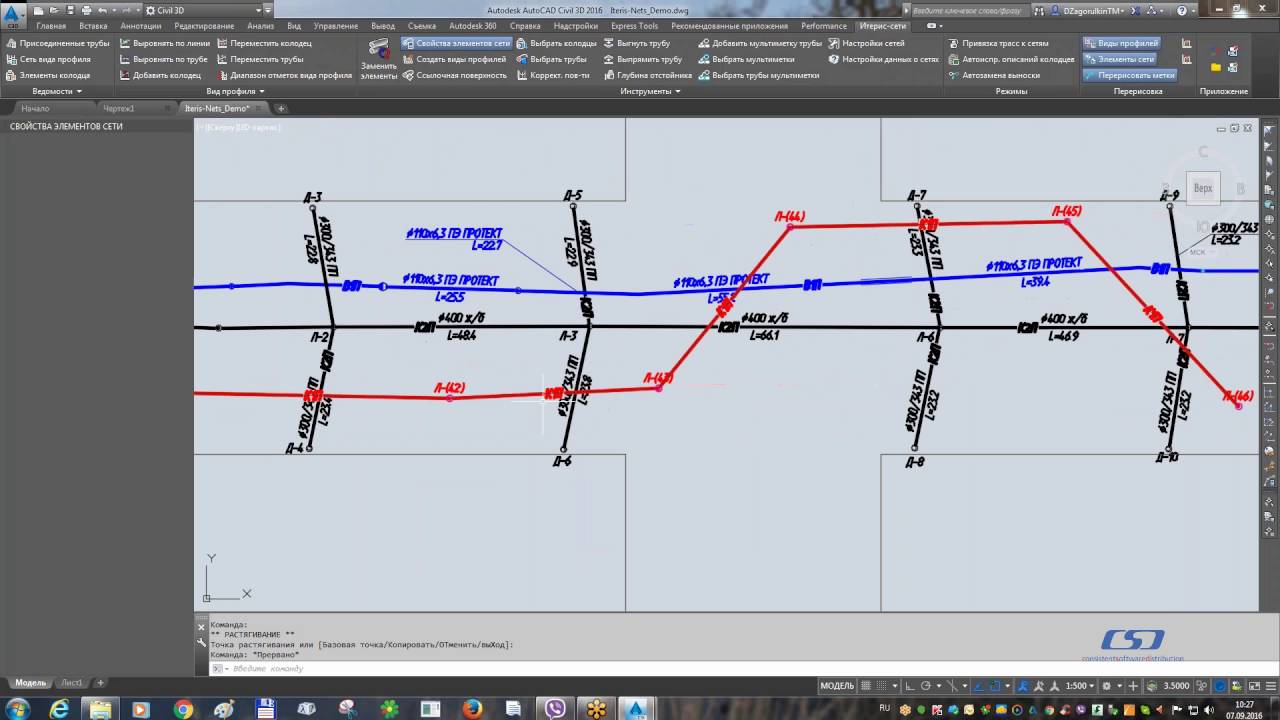The image size is (1280, 720).
Task: Click Создать виды профилей tool
Action: coord(454,59)
